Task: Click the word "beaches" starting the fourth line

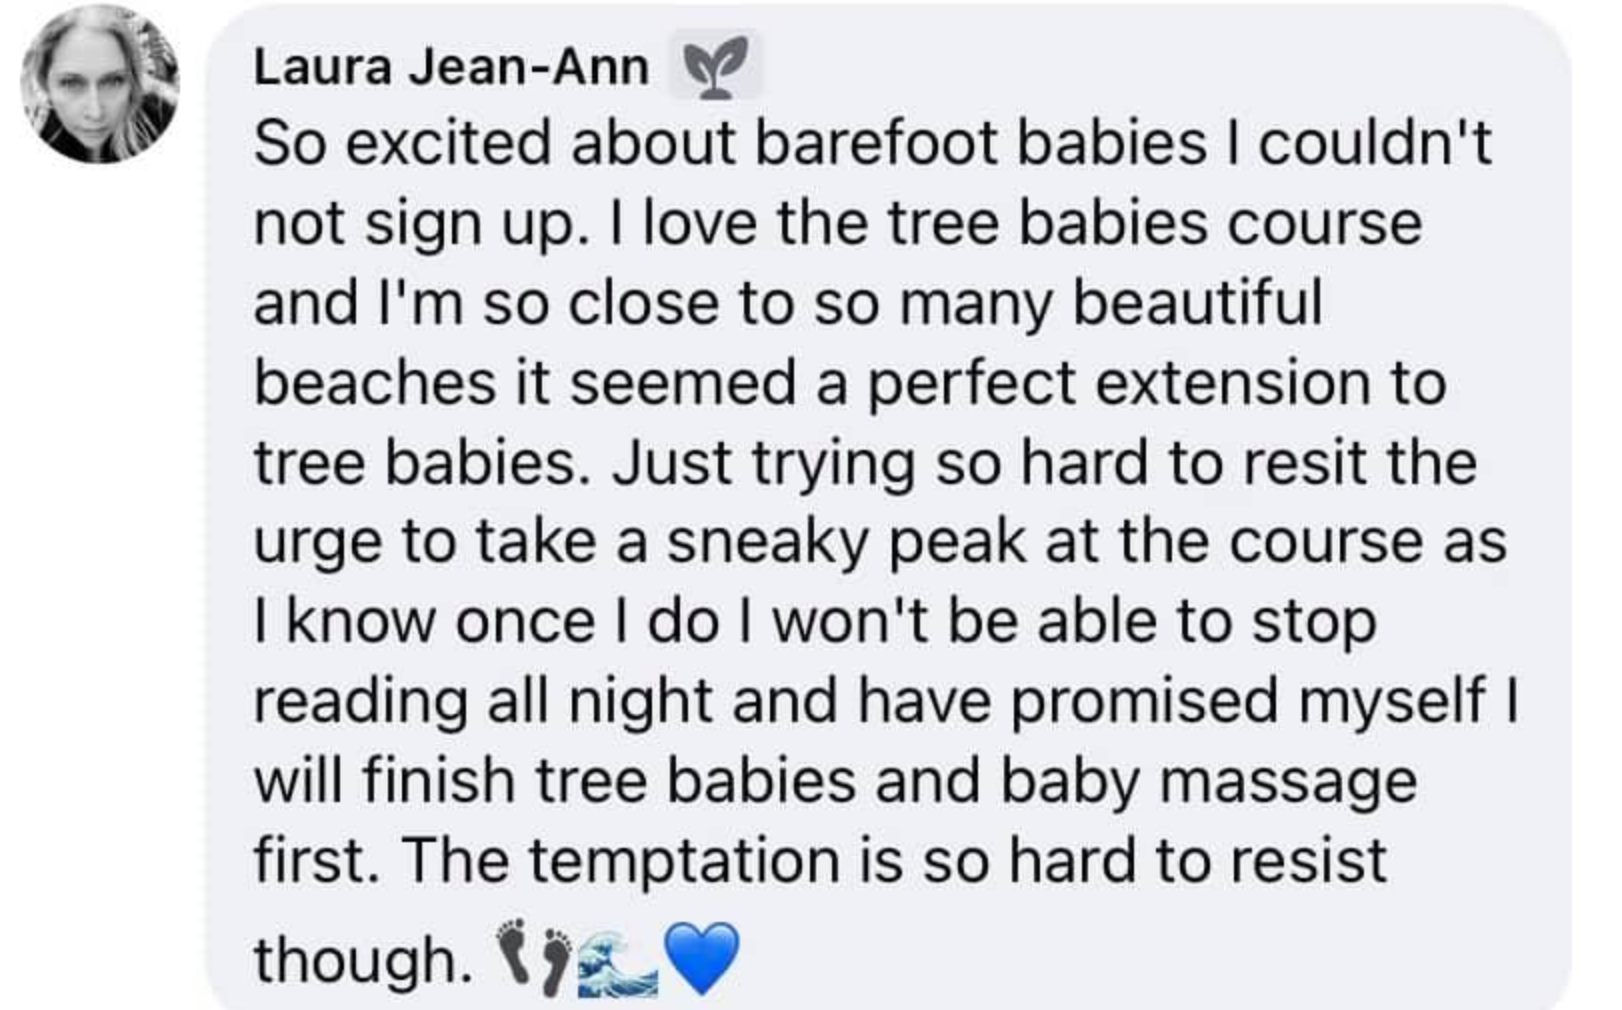Action: point(375,382)
